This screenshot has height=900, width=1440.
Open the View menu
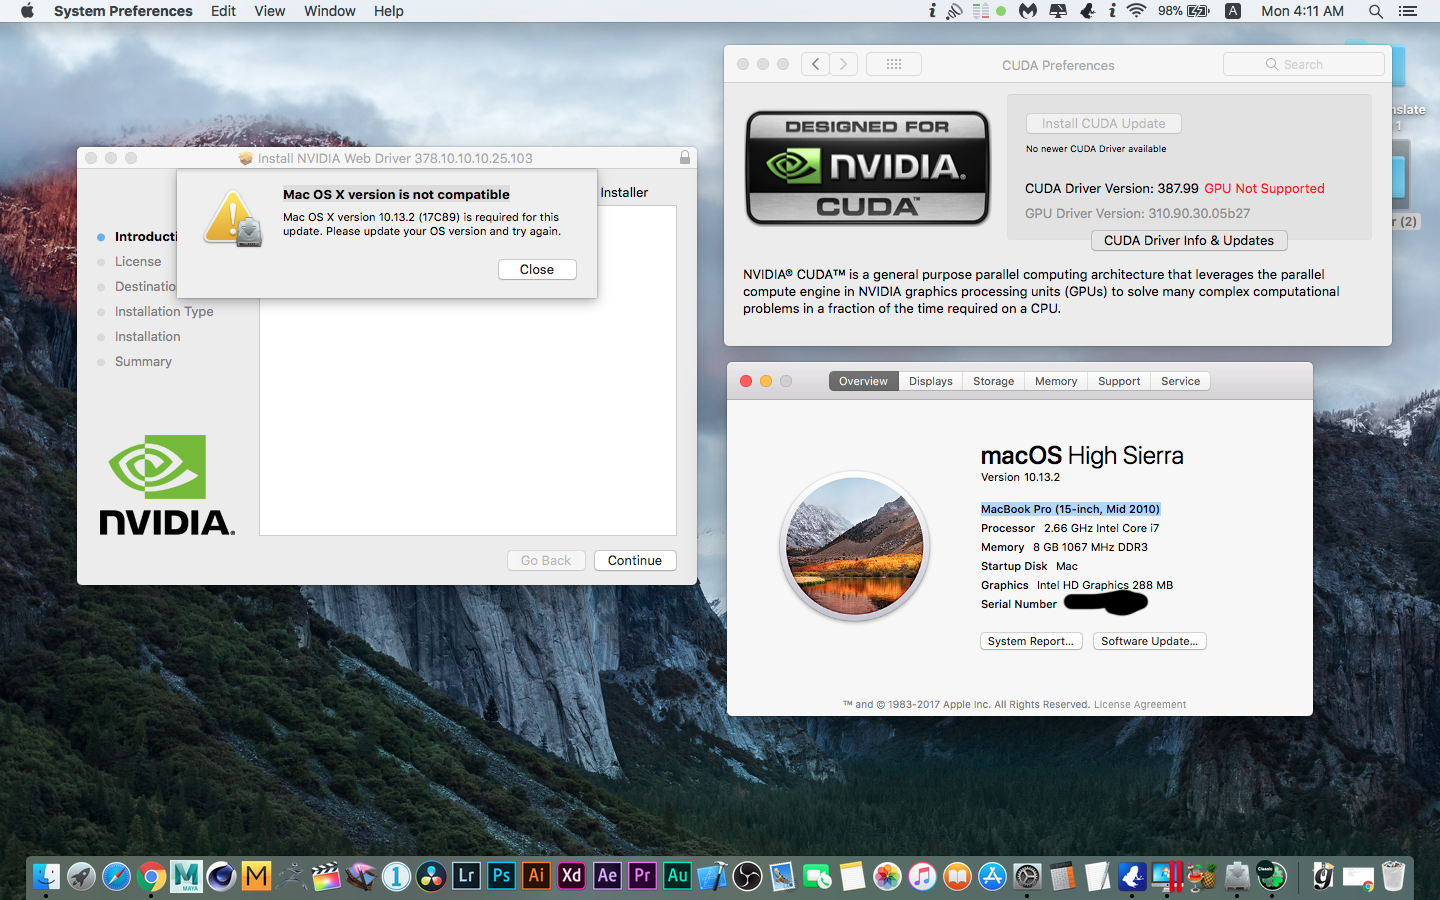pyautogui.click(x=270, y=11)
